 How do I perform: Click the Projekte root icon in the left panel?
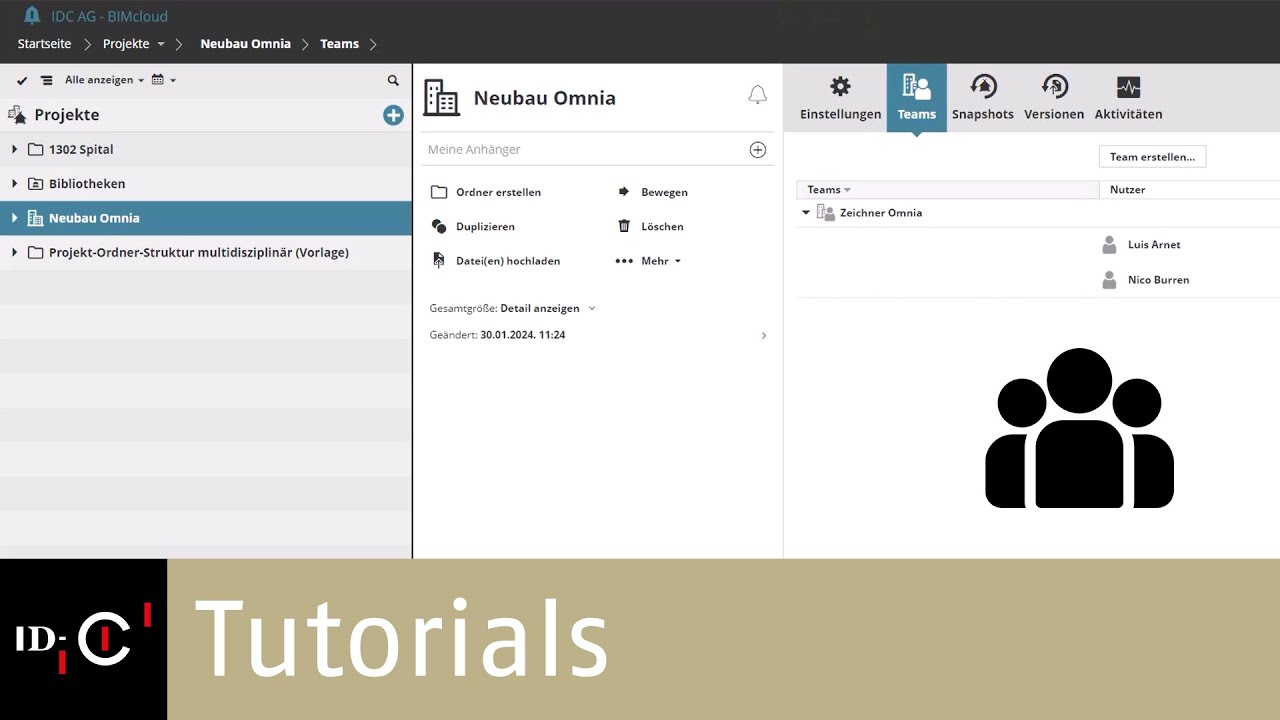point(17,115)
